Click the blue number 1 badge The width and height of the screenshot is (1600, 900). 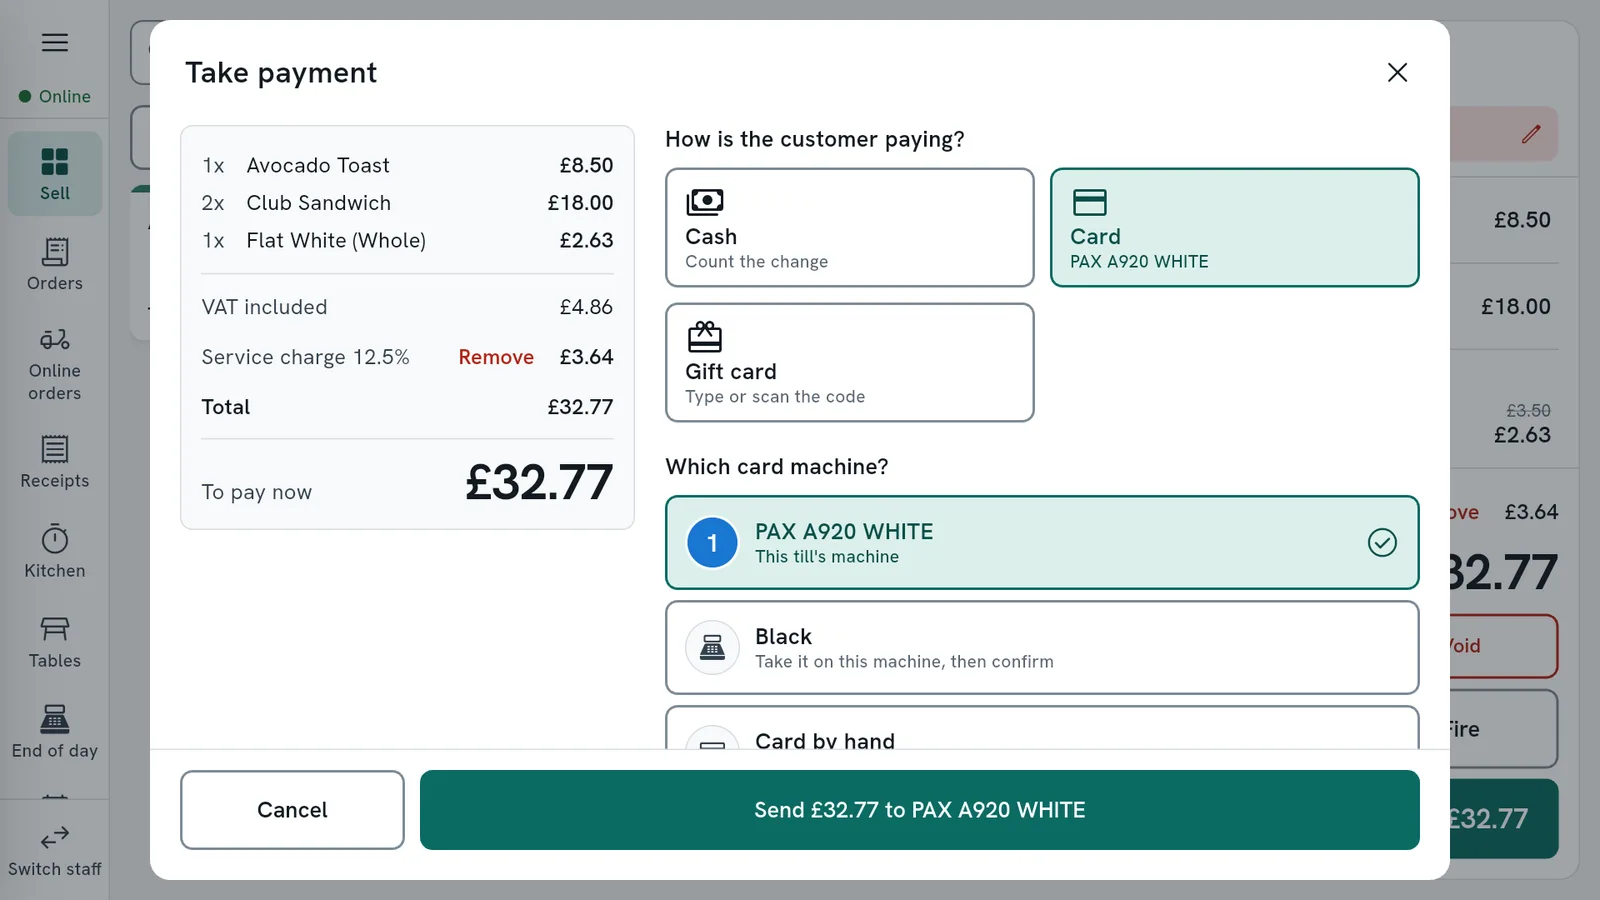pos(712,543)
